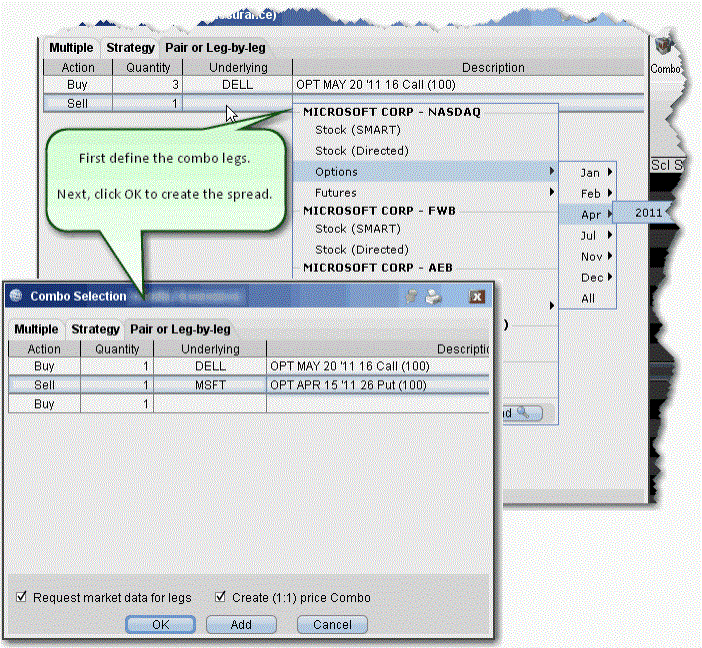Click the Cancel button

(332, 624)
